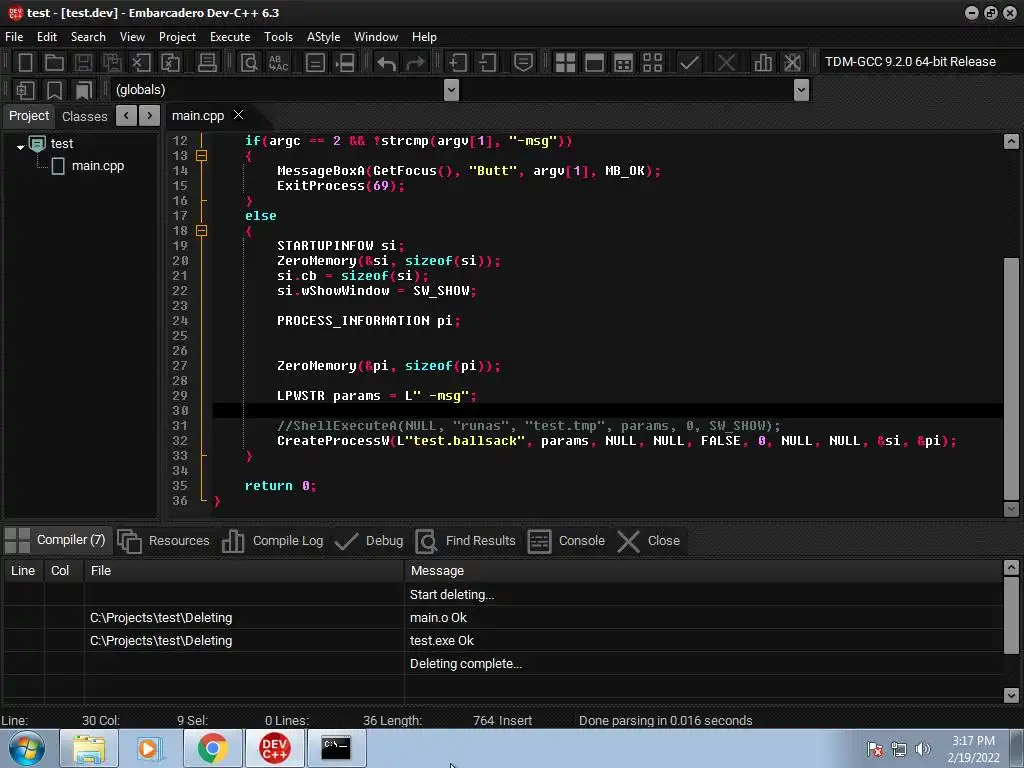The width and height of the screenshot is (1024, 768).
Task: Click the Save All toolbar icon
Action: pos(112,63)
